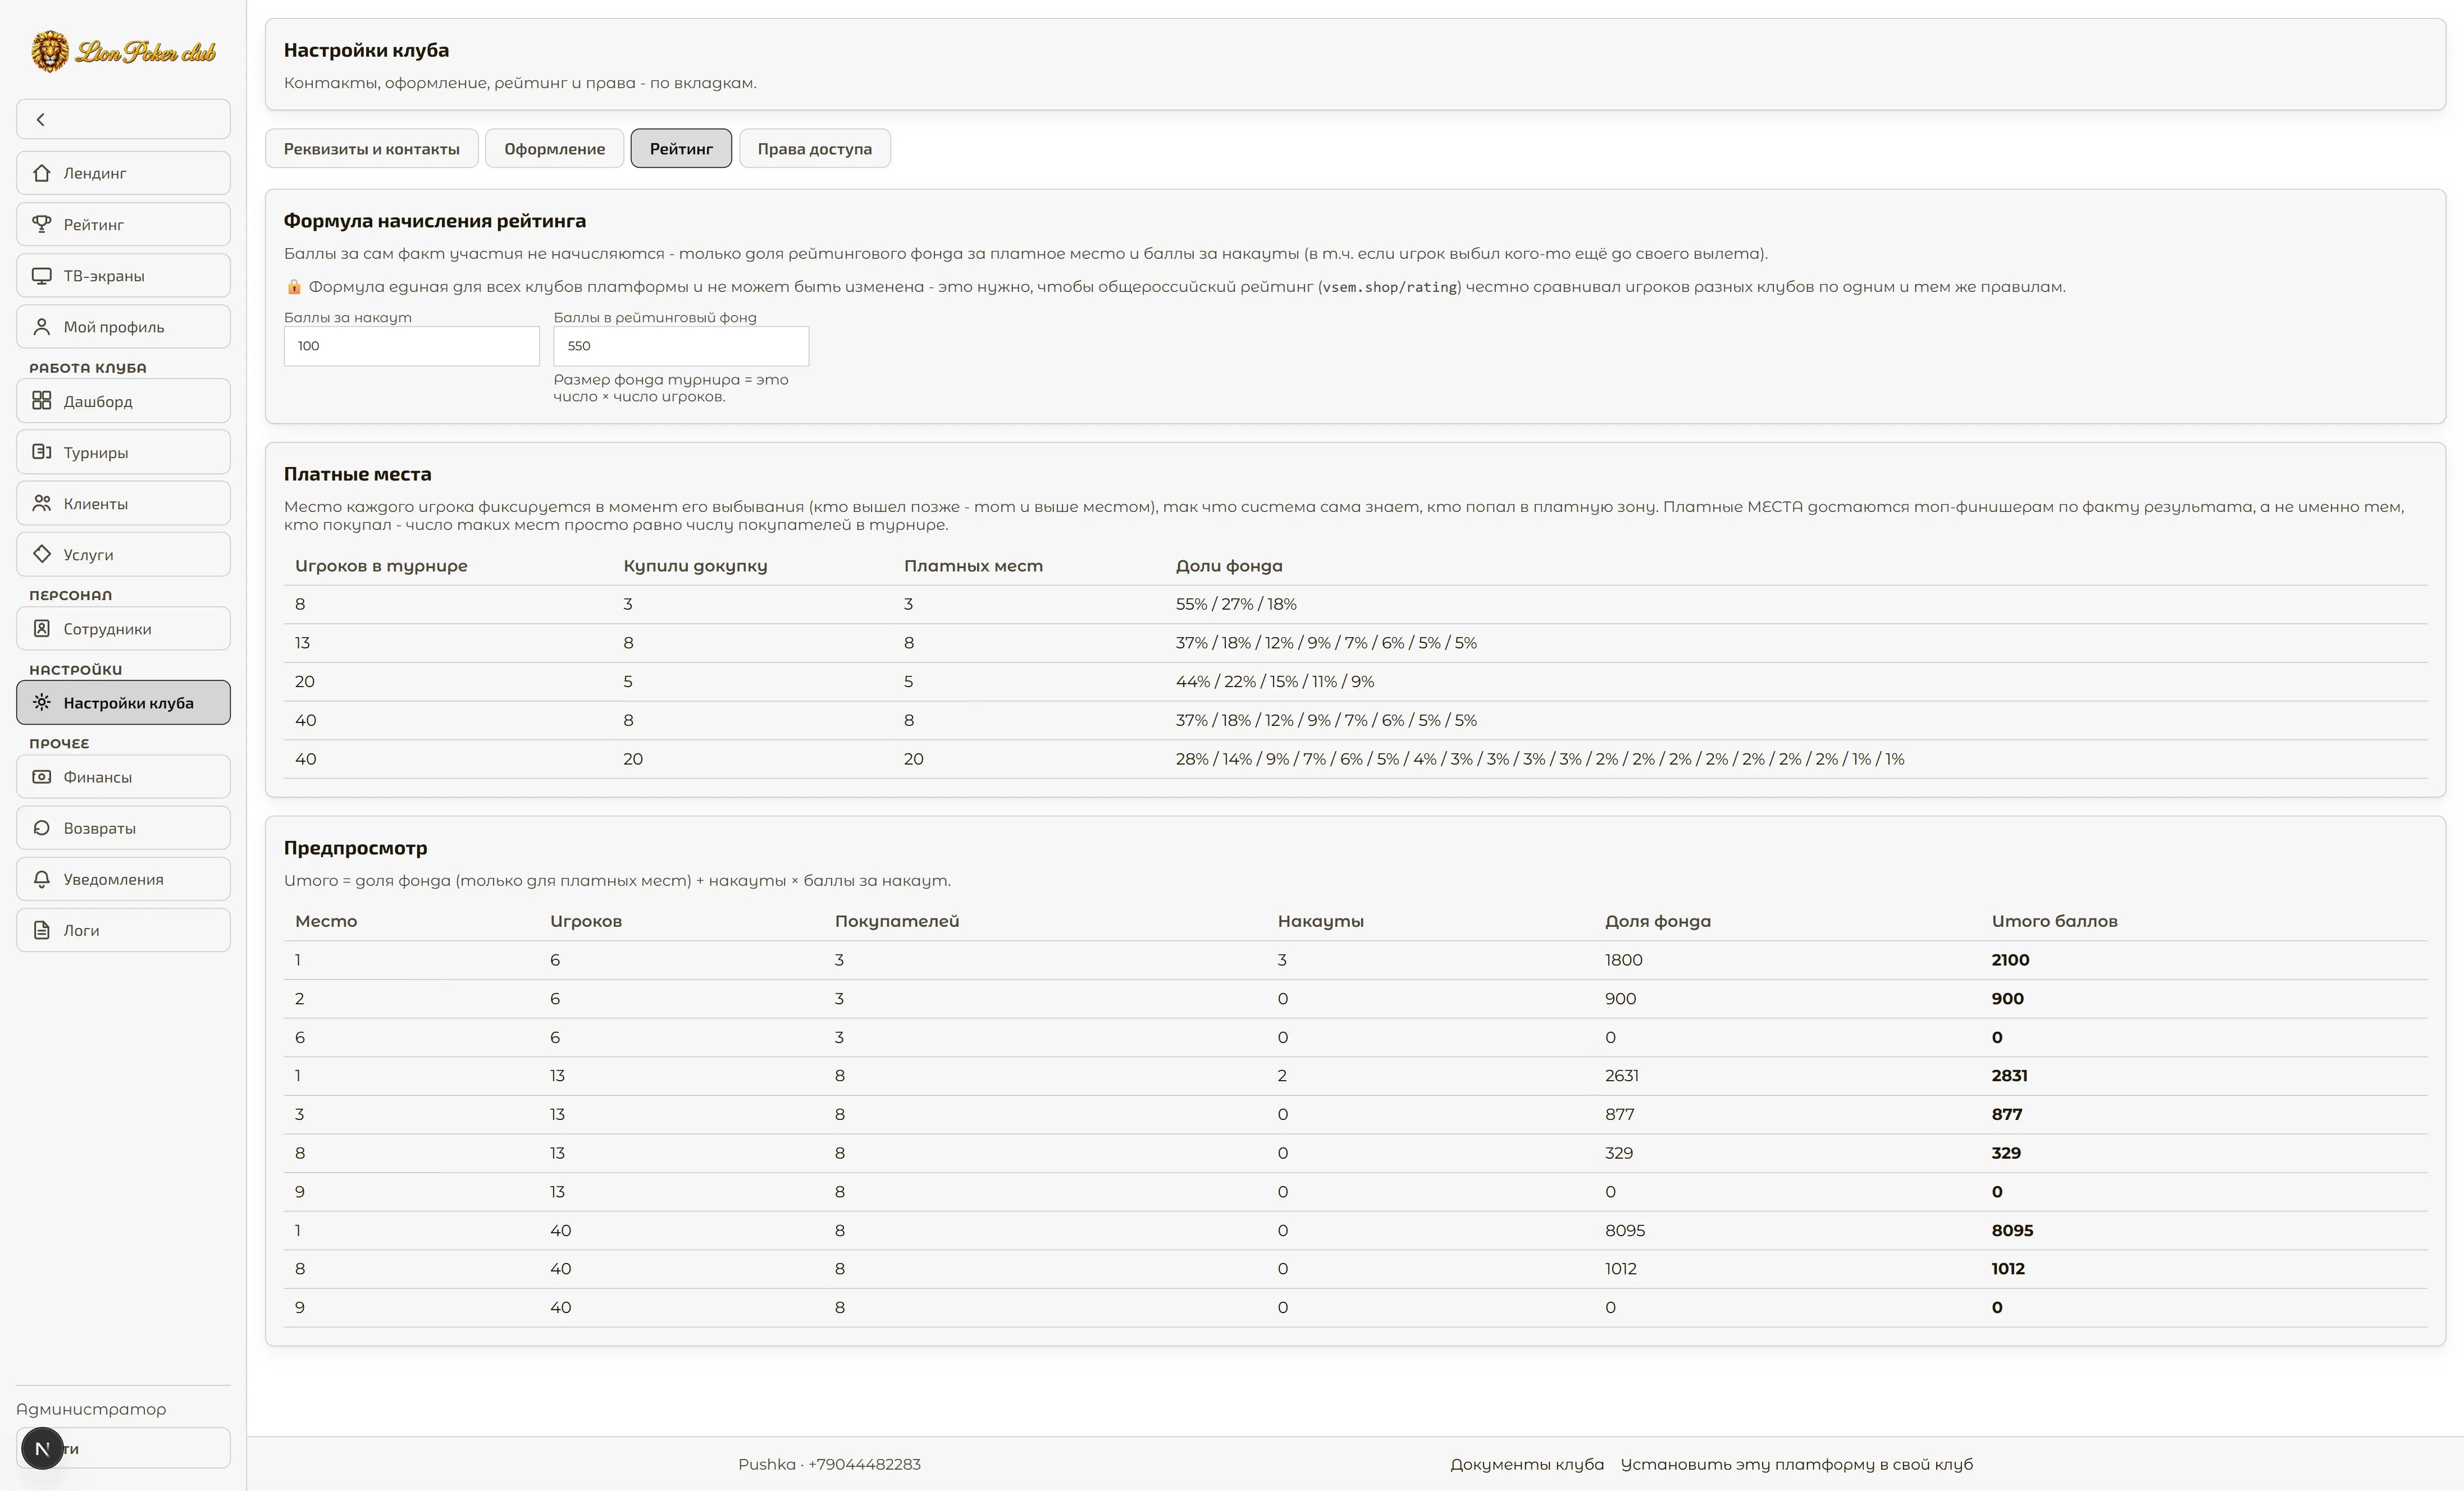
Task: Click the 1800 fund share value
Action: [x=1624, y=960]
